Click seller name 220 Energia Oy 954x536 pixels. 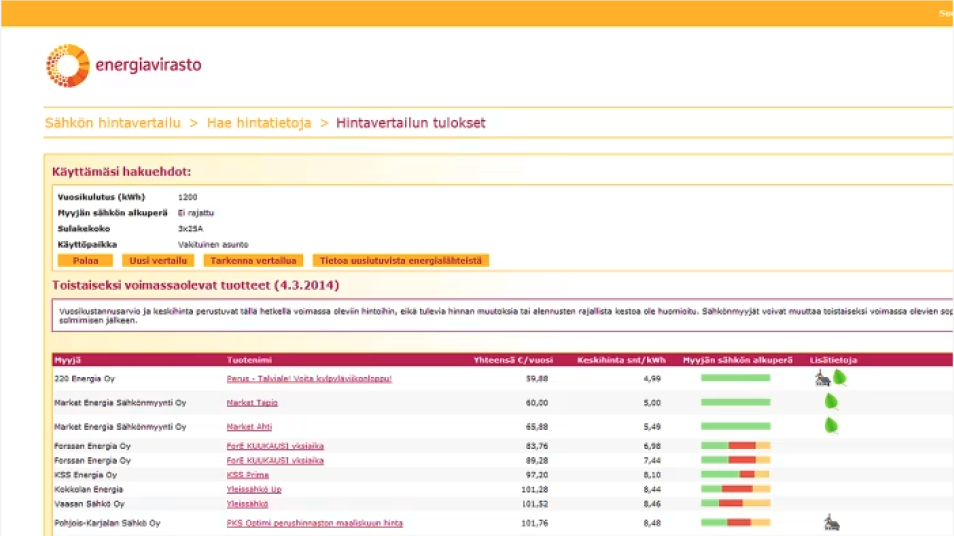(x=85, y=378)
